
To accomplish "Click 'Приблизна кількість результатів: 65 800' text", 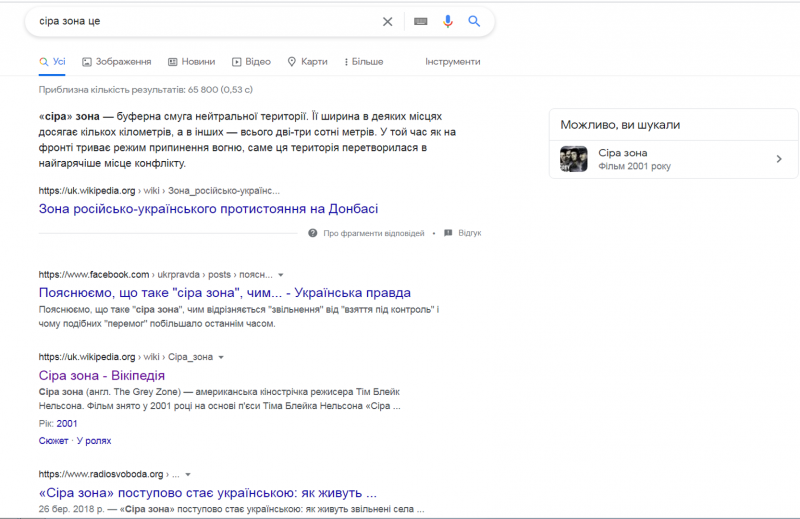I will pos(145,90).
